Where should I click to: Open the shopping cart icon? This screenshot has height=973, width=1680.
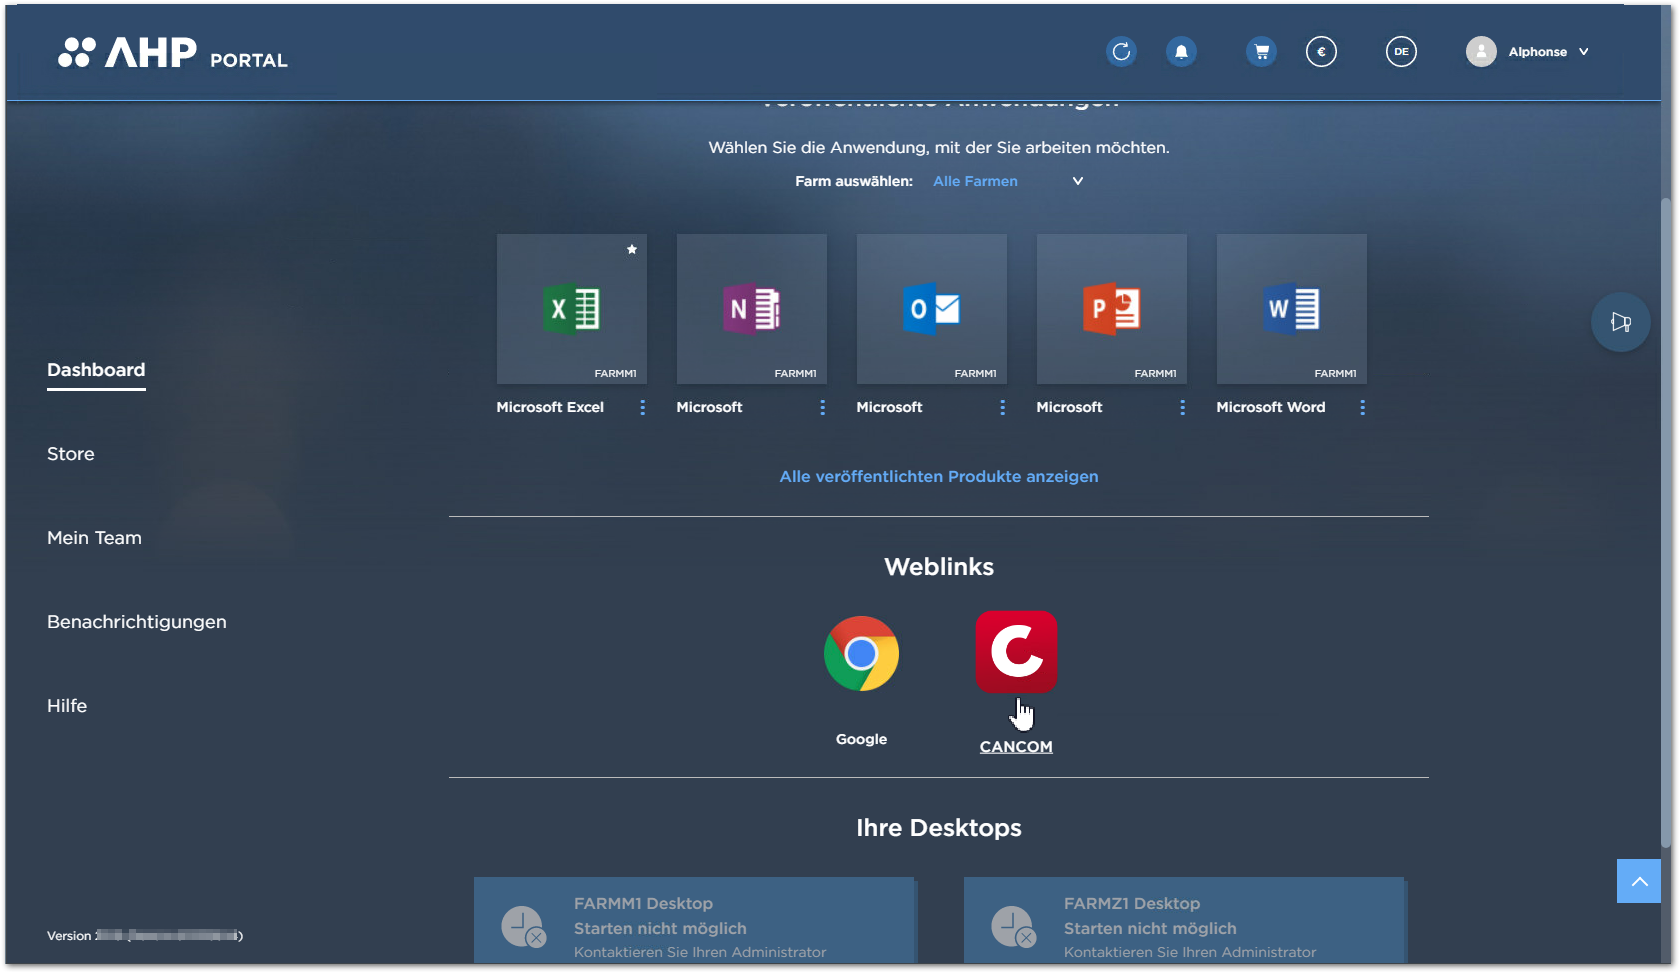click(1261, 52)
